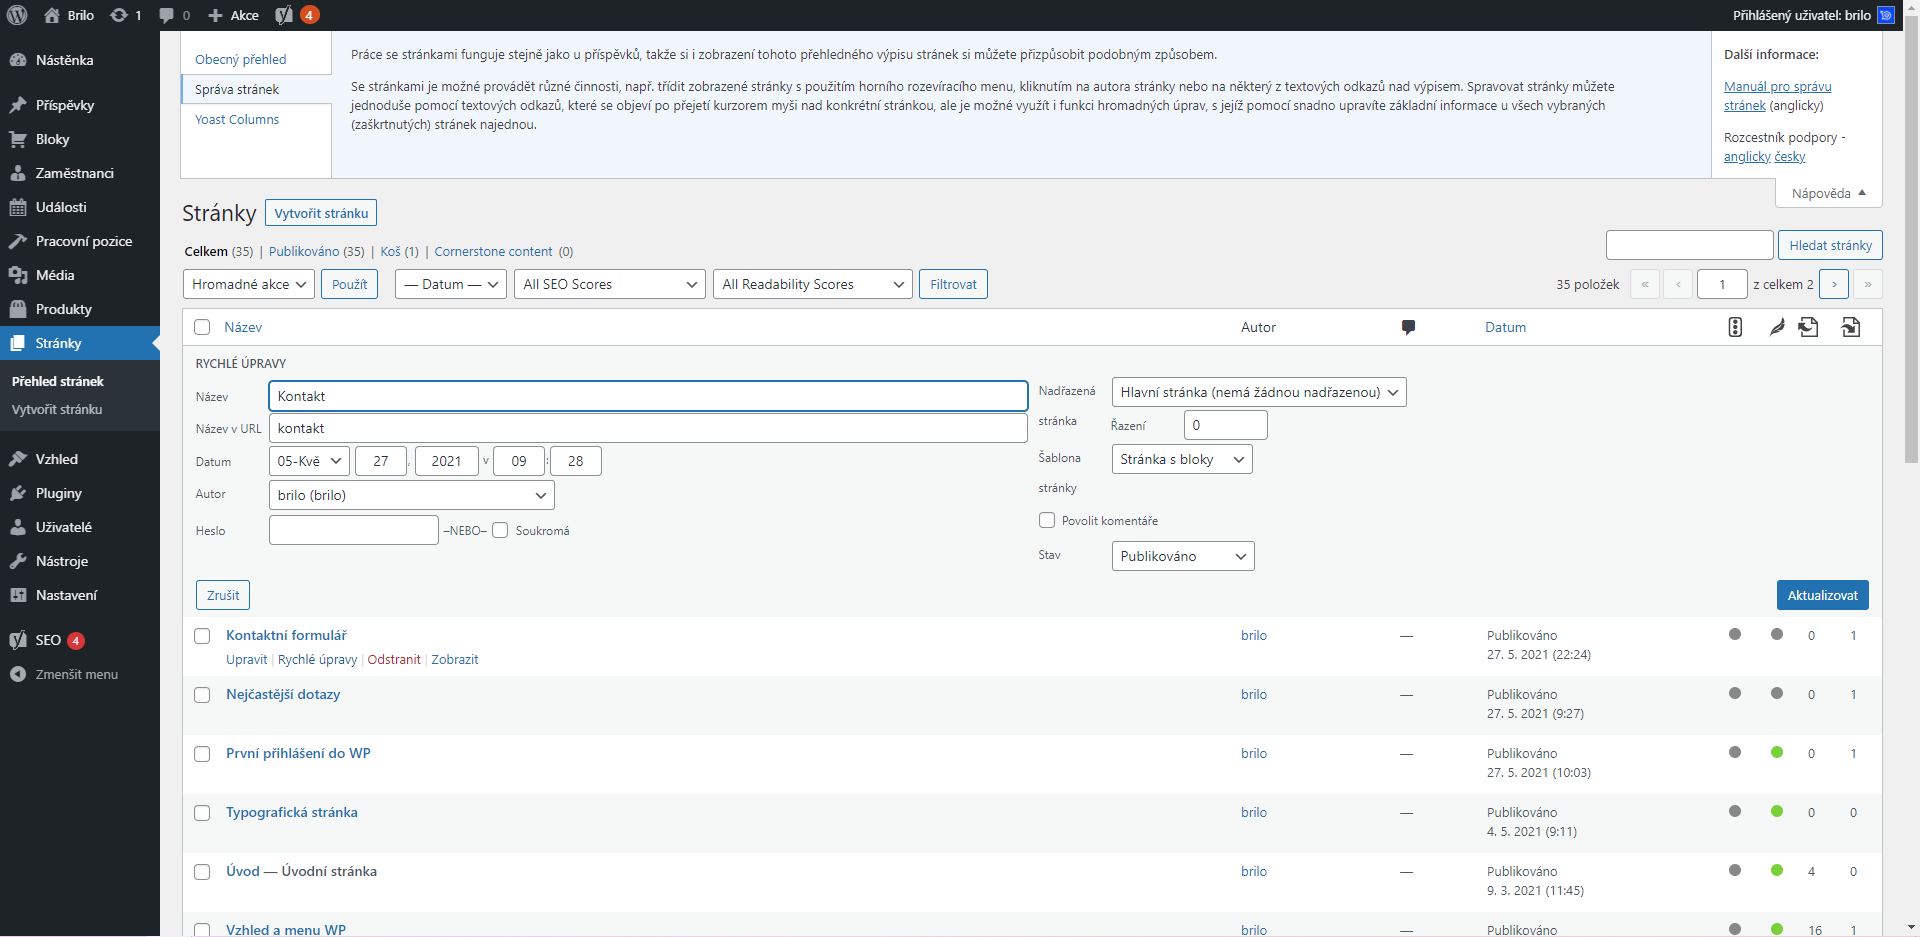
Task: Sort by SEO score column icon
Action: click(1735, 327)
